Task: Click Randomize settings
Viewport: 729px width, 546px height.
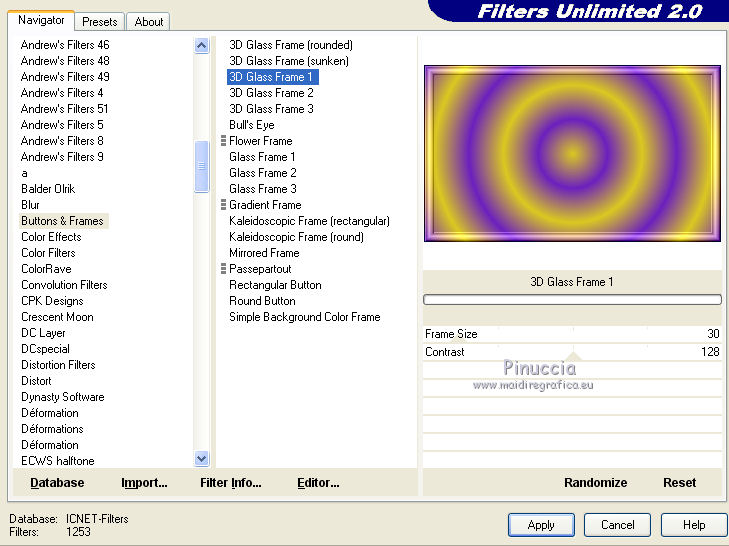Action: [596, 483]
